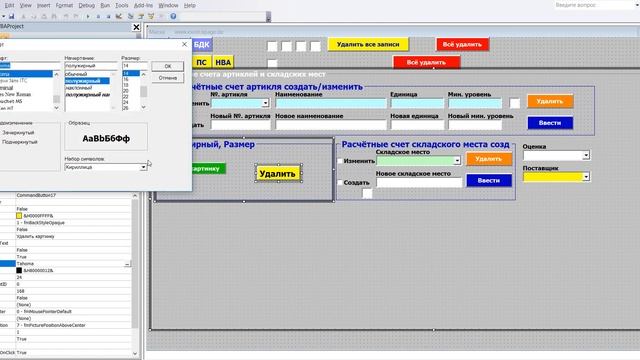Select the green картинку button
The width and height of the screenshot is (640, 360).
tap(208, 168)
